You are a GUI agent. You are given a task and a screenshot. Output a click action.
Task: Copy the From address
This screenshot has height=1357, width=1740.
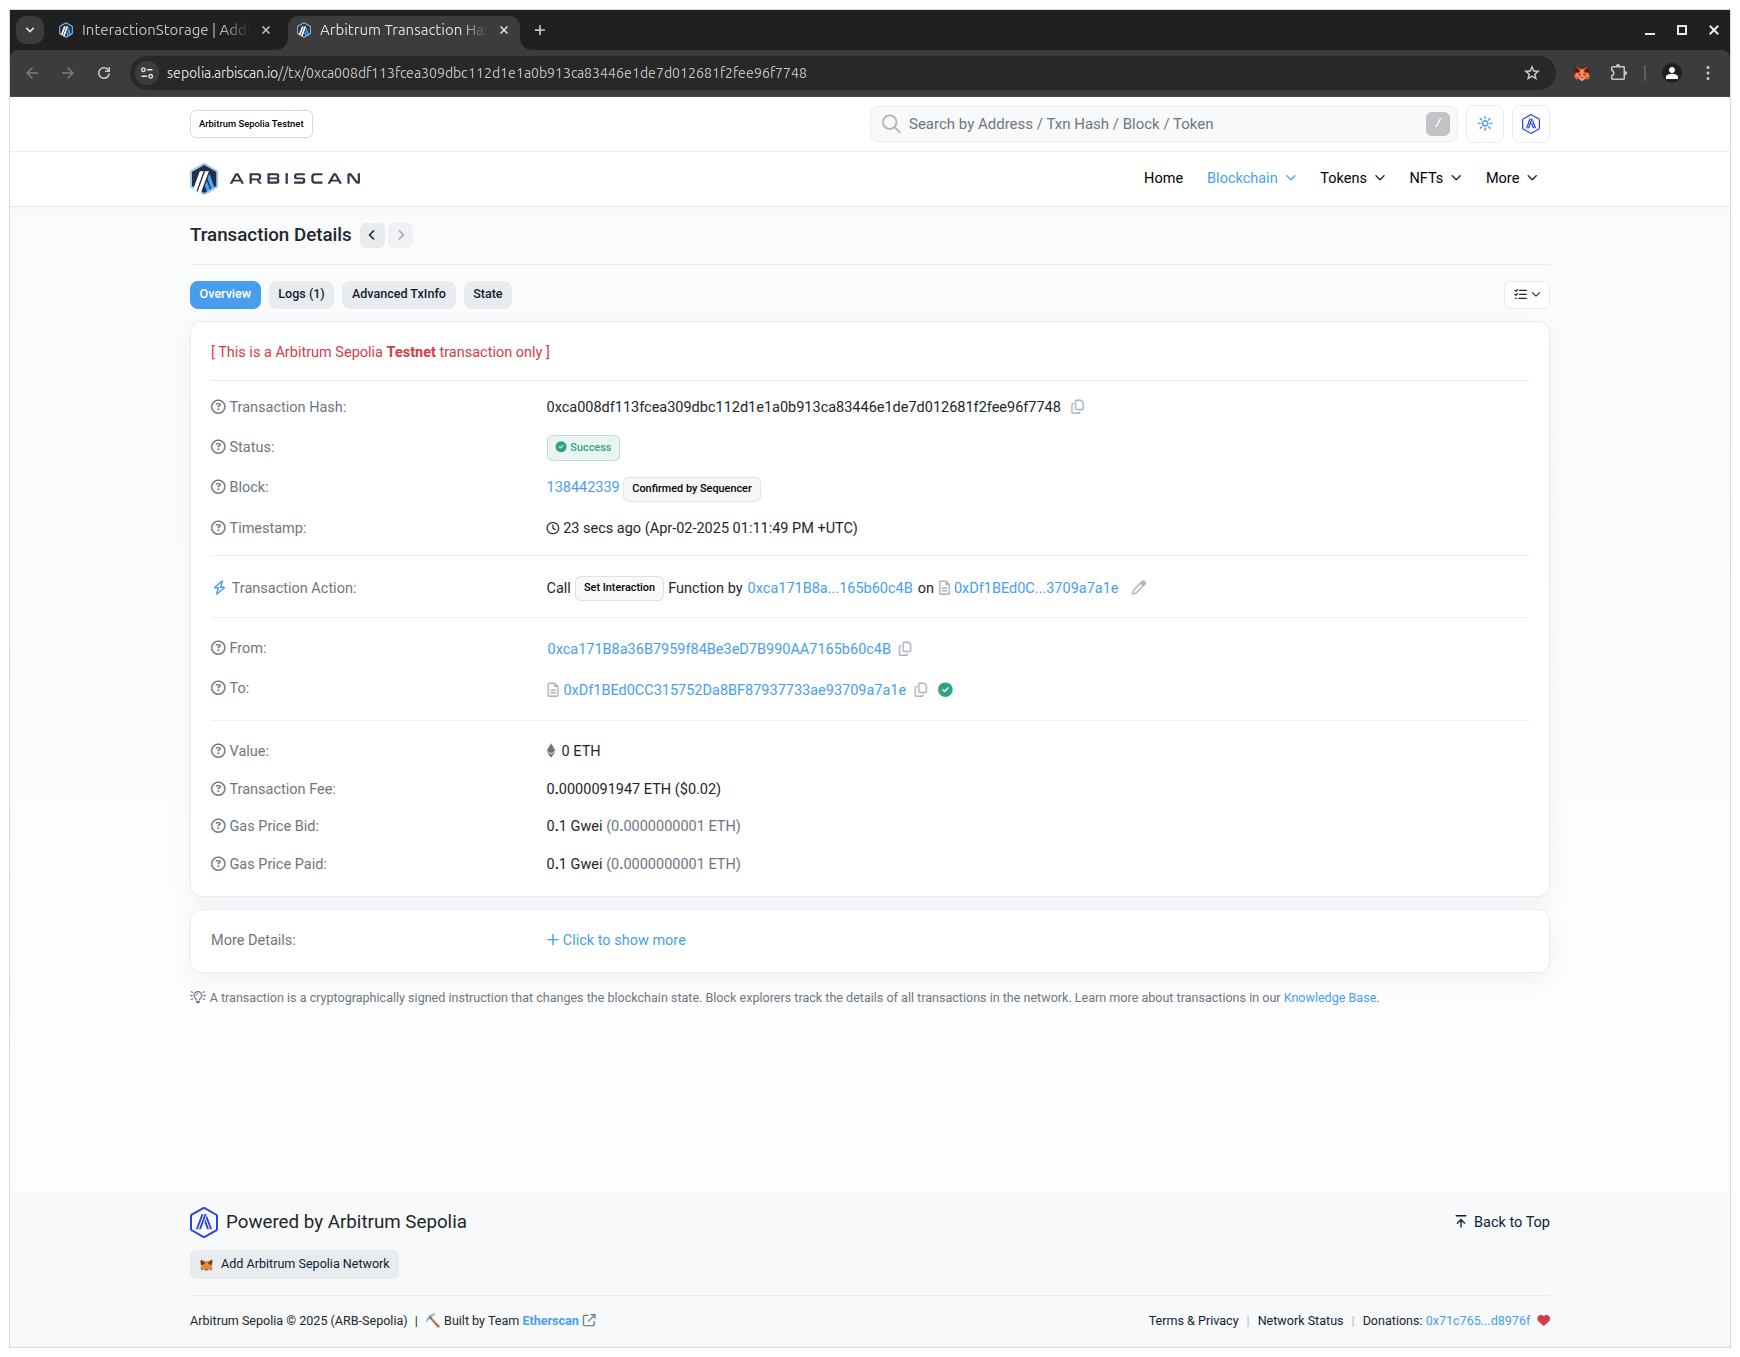(x=905, y=649)
